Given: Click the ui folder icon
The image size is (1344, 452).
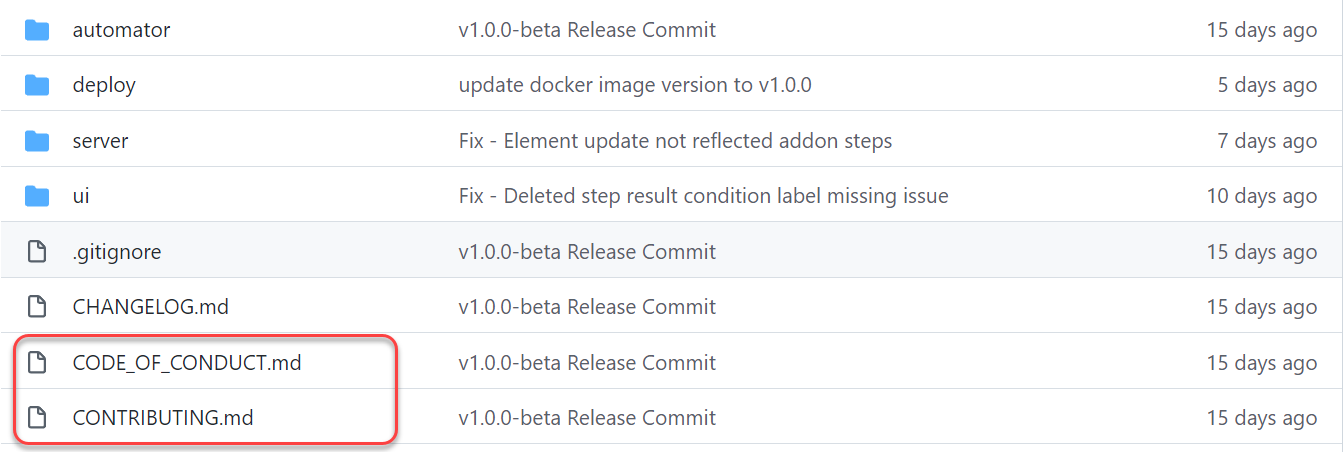Looking at the screenshot, I should tap(37, 196).
